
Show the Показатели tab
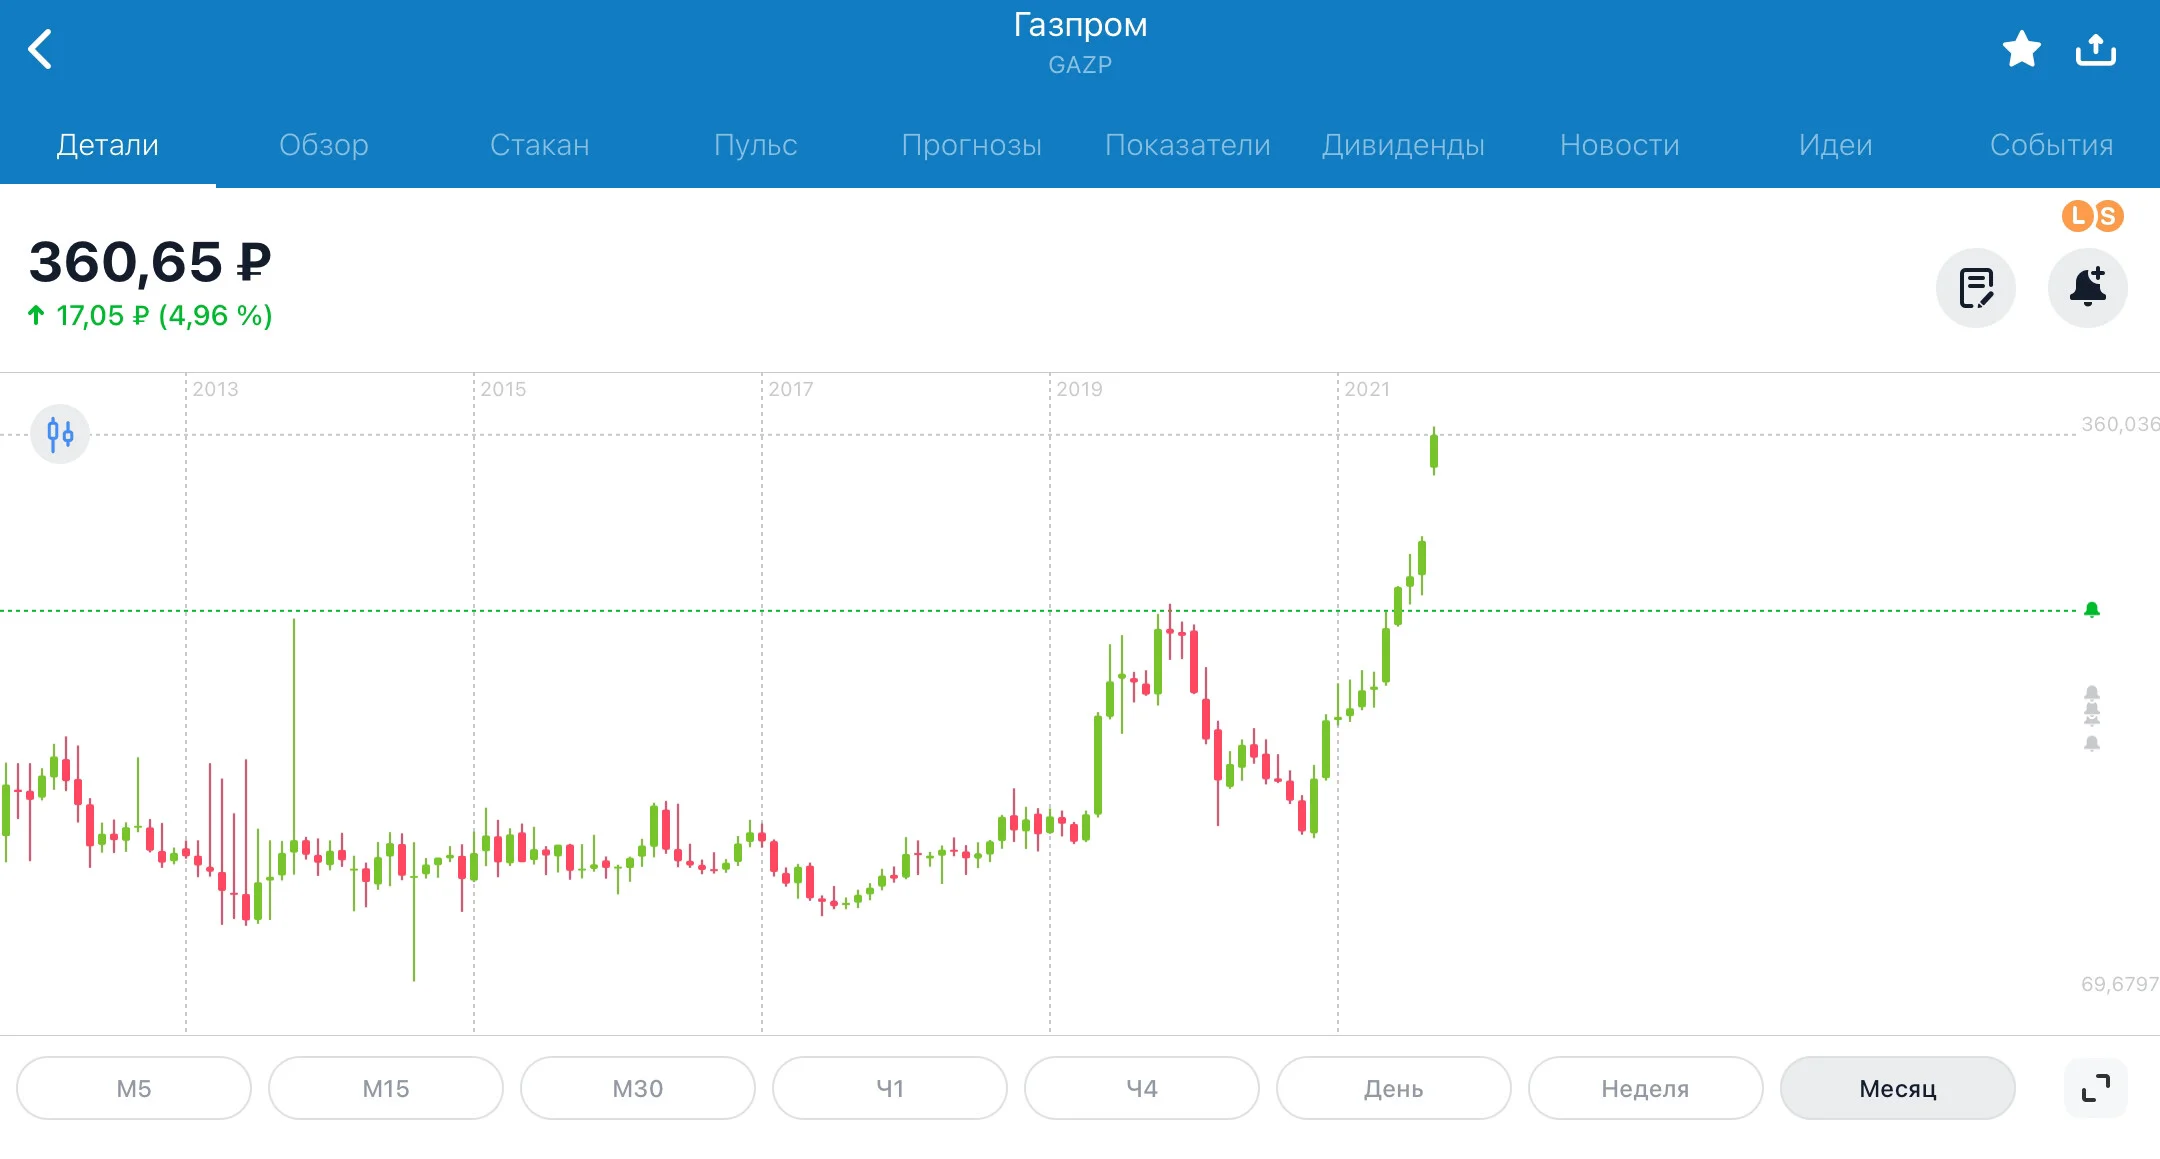[x=1188, y=145]
